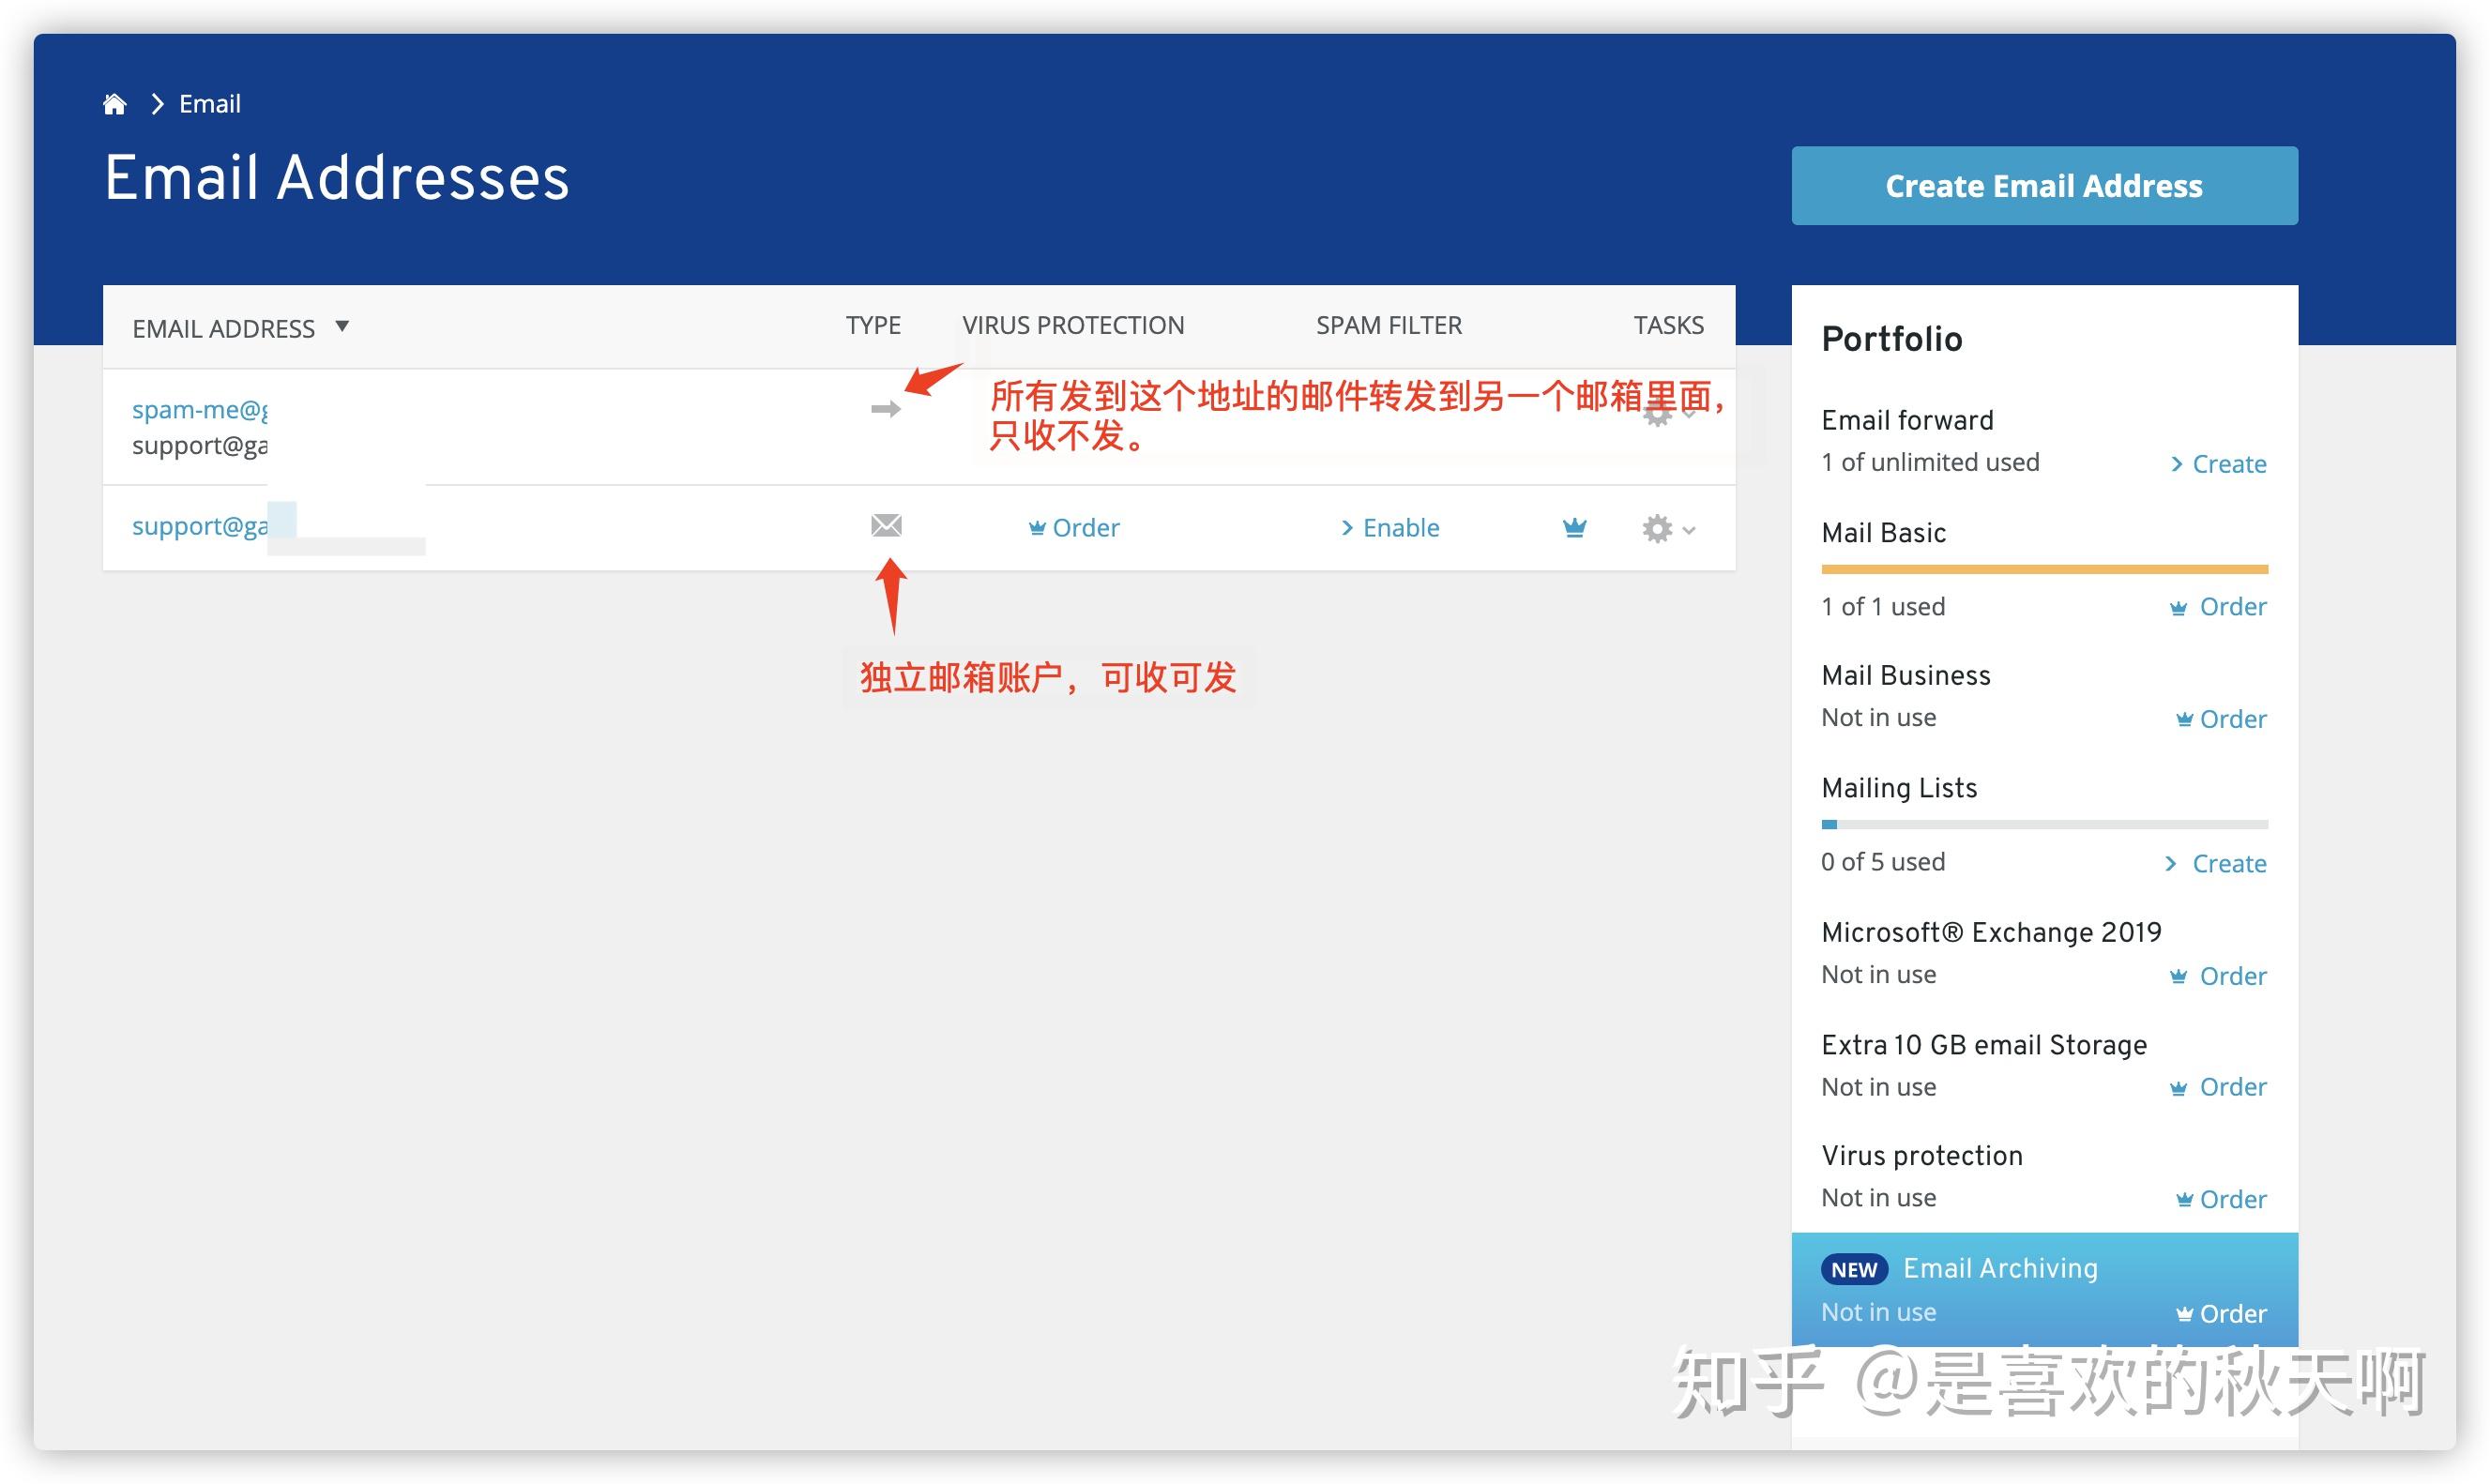
Task: Open settings gear for the support address
Action: tap(1658, 528)
